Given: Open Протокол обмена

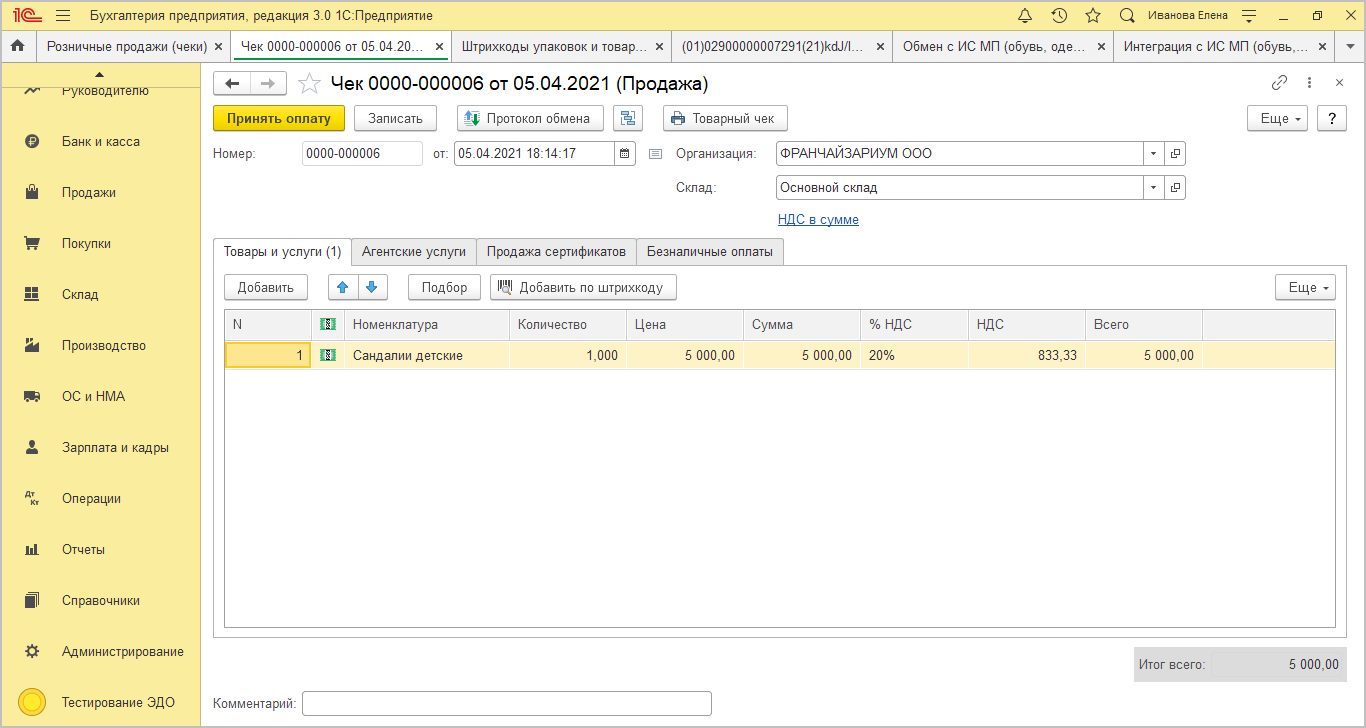Looking at the screenshot, I should 531,118.
